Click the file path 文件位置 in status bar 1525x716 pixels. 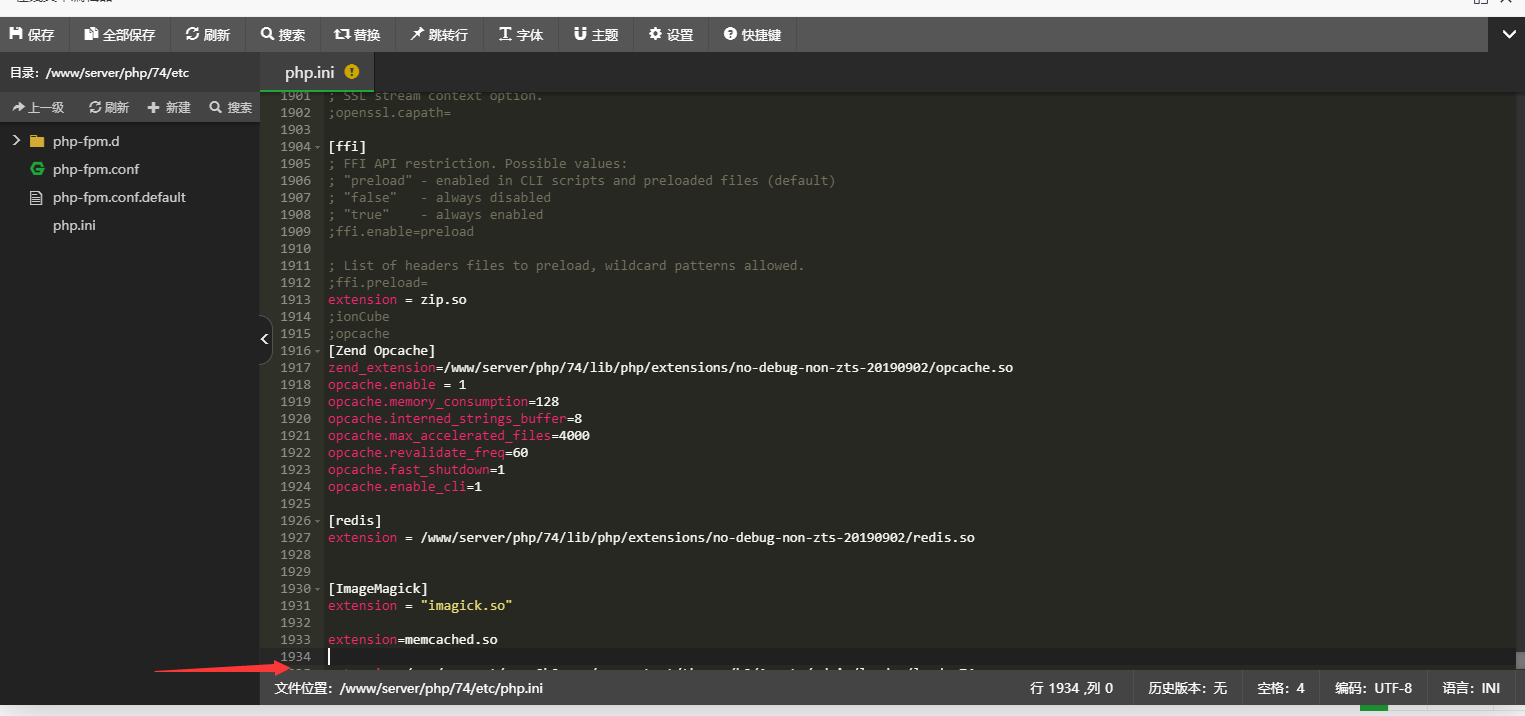point(408,688)
